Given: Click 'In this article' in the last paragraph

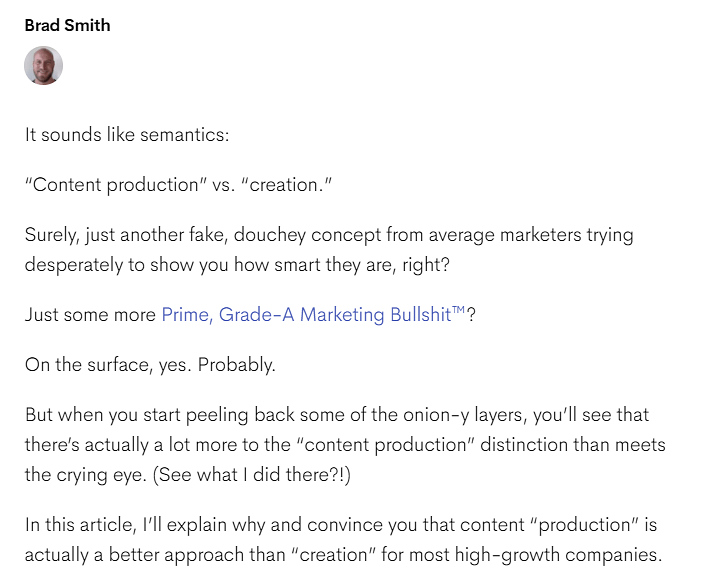Looking at the screenshot, I should 80,526.
